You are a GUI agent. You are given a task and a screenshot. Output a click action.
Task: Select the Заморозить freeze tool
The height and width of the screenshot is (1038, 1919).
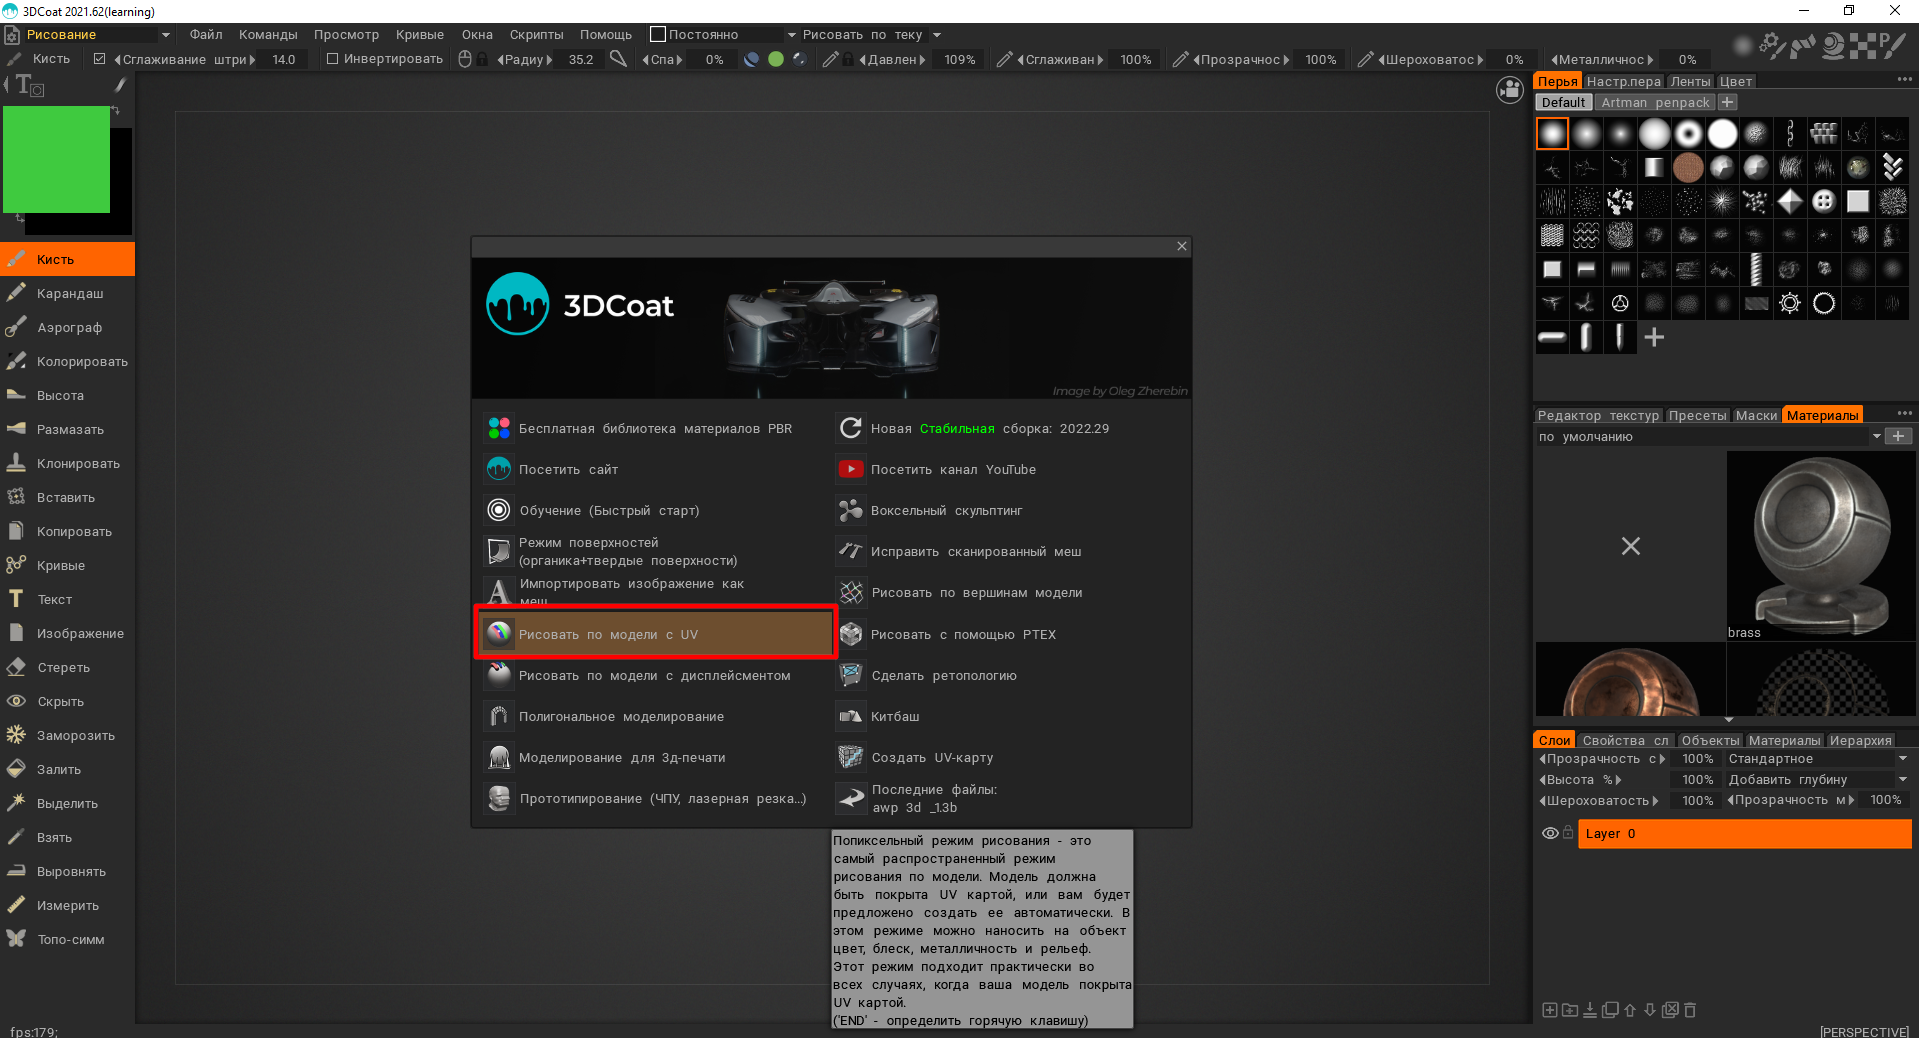click(x=68, y=735)
